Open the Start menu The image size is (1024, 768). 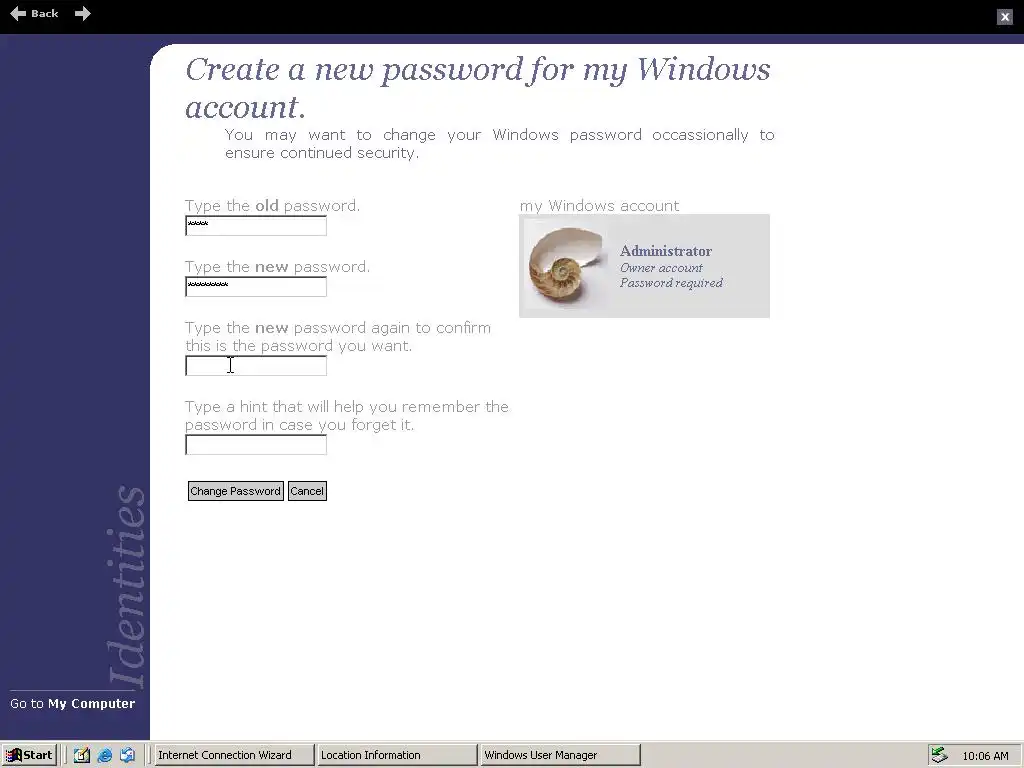29,755
